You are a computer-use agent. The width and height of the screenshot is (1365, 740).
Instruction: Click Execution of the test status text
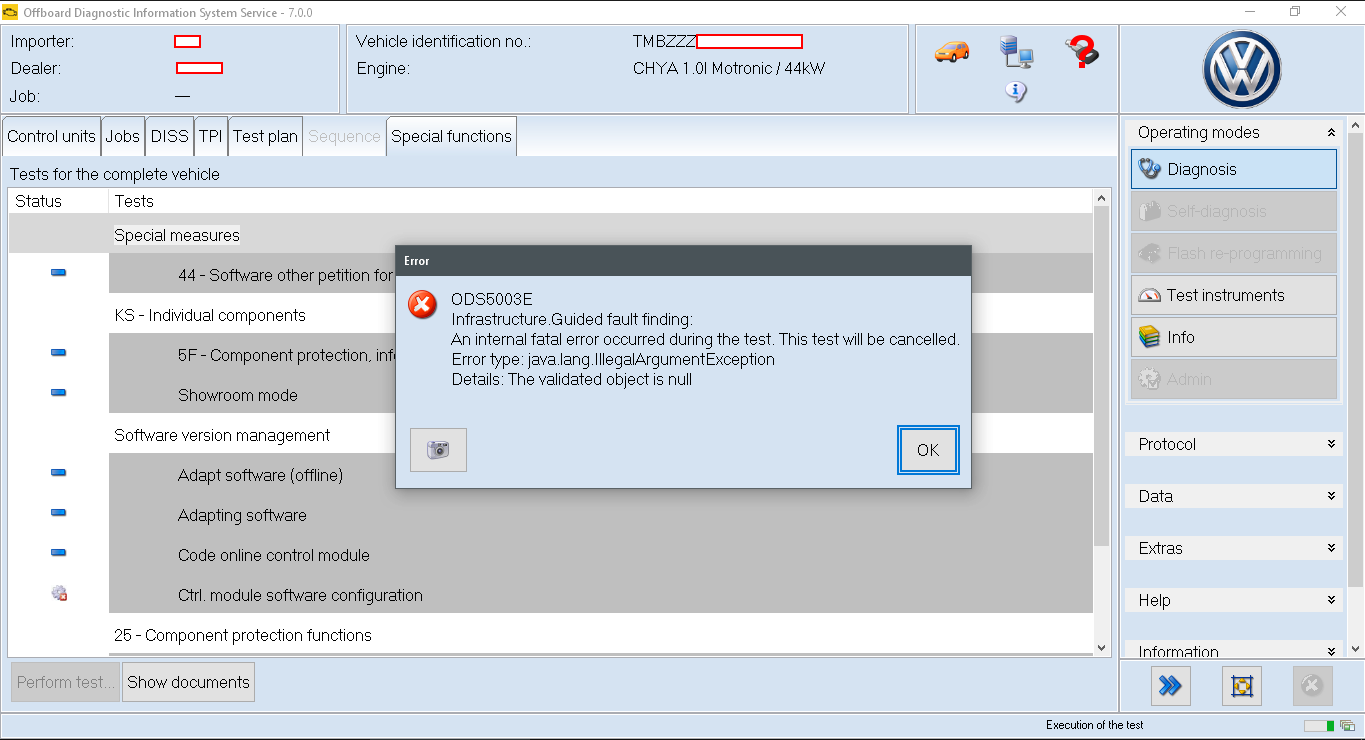coord(1095,725)
